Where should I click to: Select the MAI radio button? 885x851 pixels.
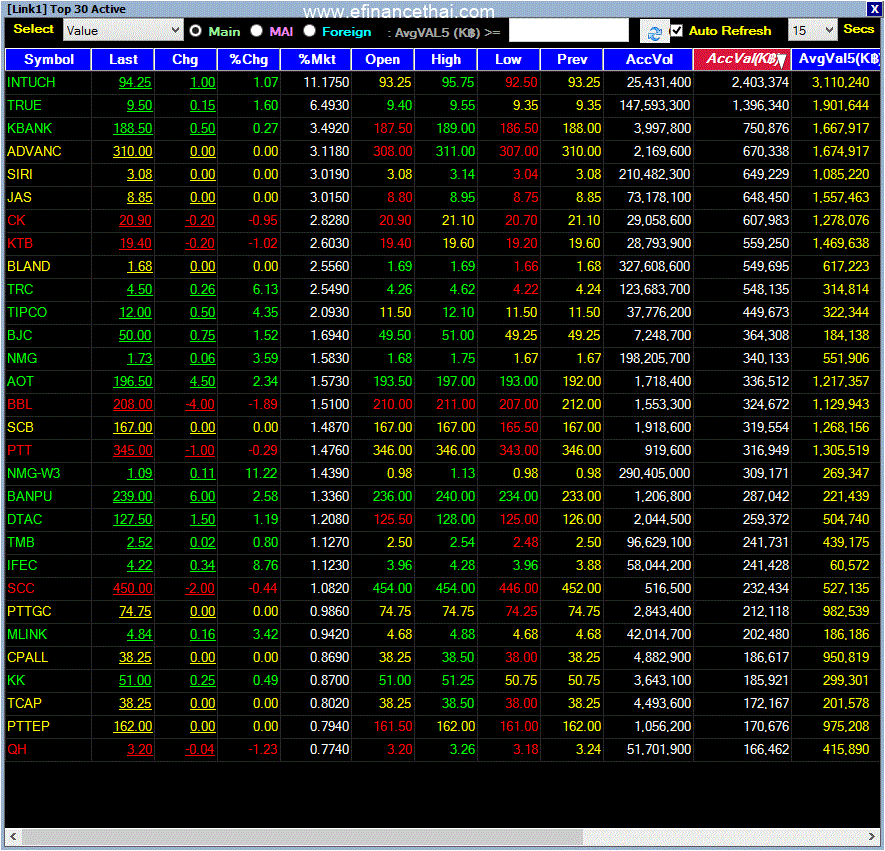coord(256,31)
